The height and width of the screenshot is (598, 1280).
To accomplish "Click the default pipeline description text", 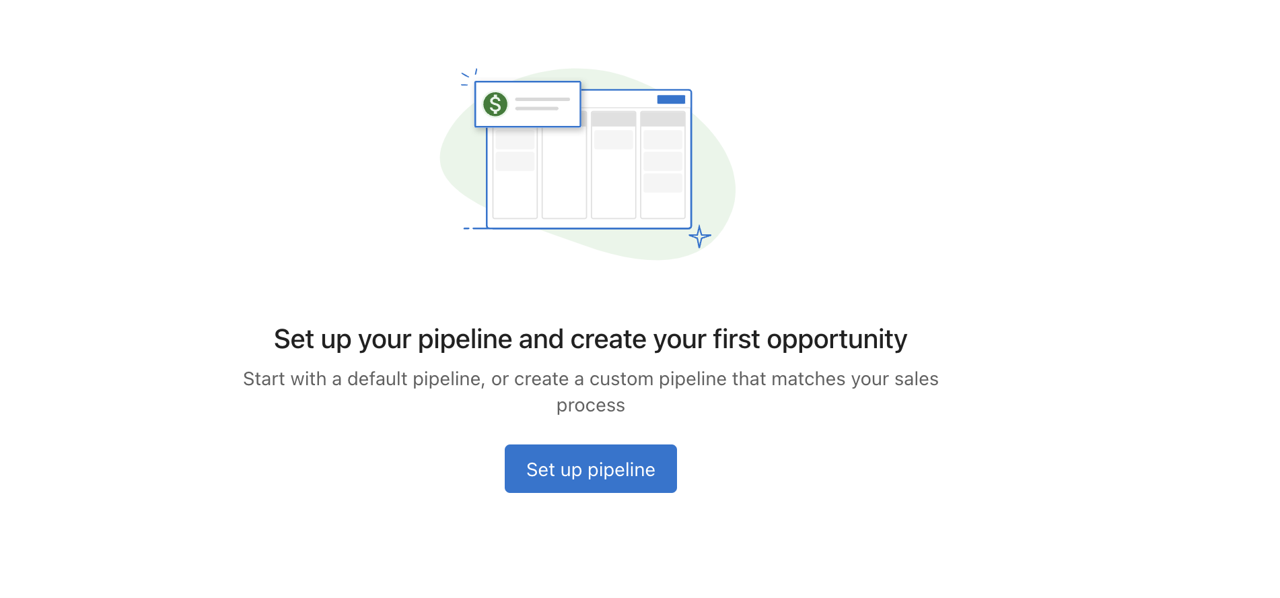I will pos(590,391).
